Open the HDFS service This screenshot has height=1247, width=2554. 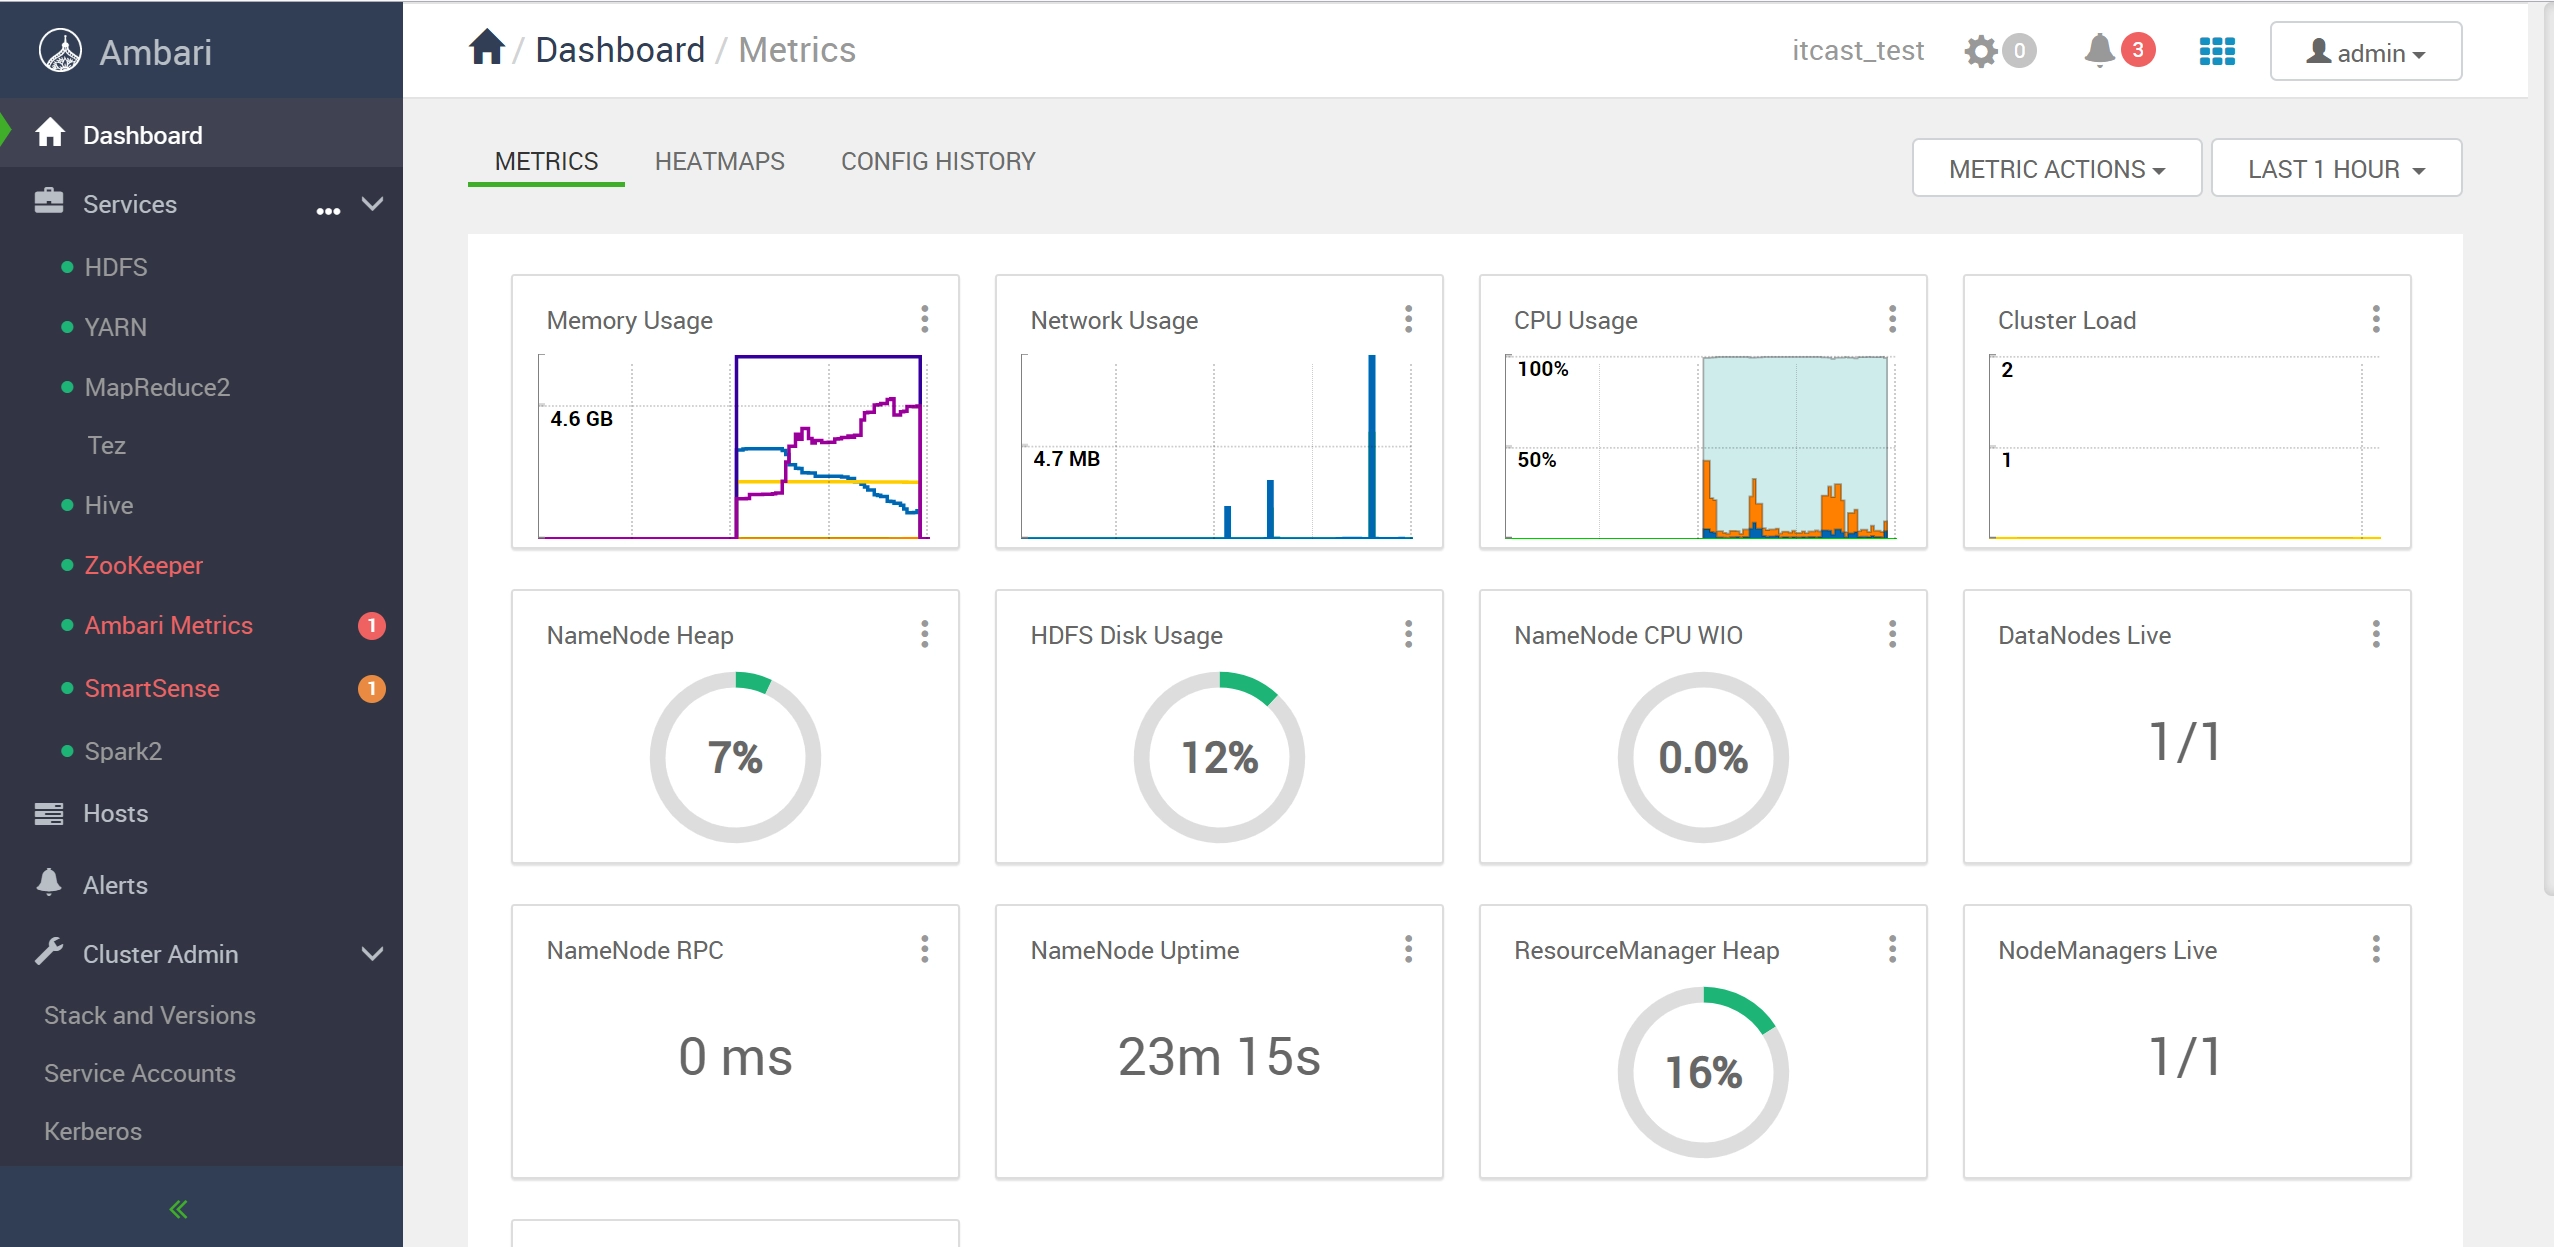(116, 267)
